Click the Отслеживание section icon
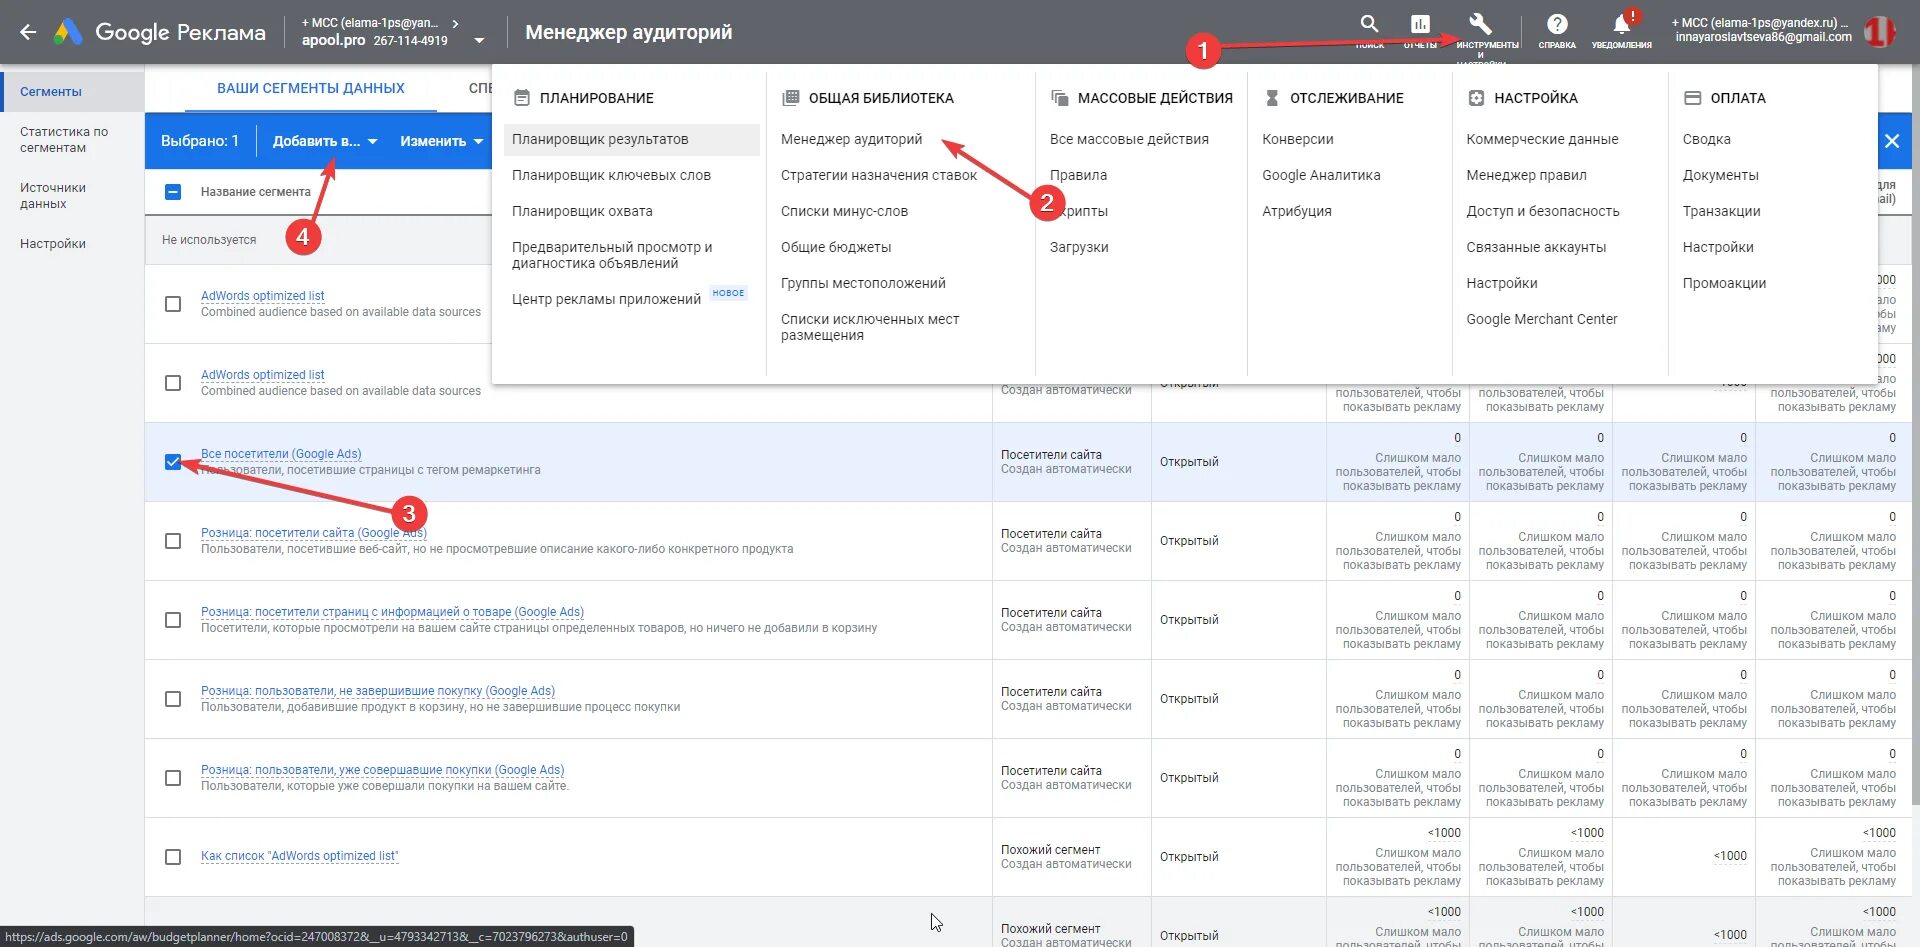Image resolution: width=1920 pixels, height=947 pixels. 1272,98
